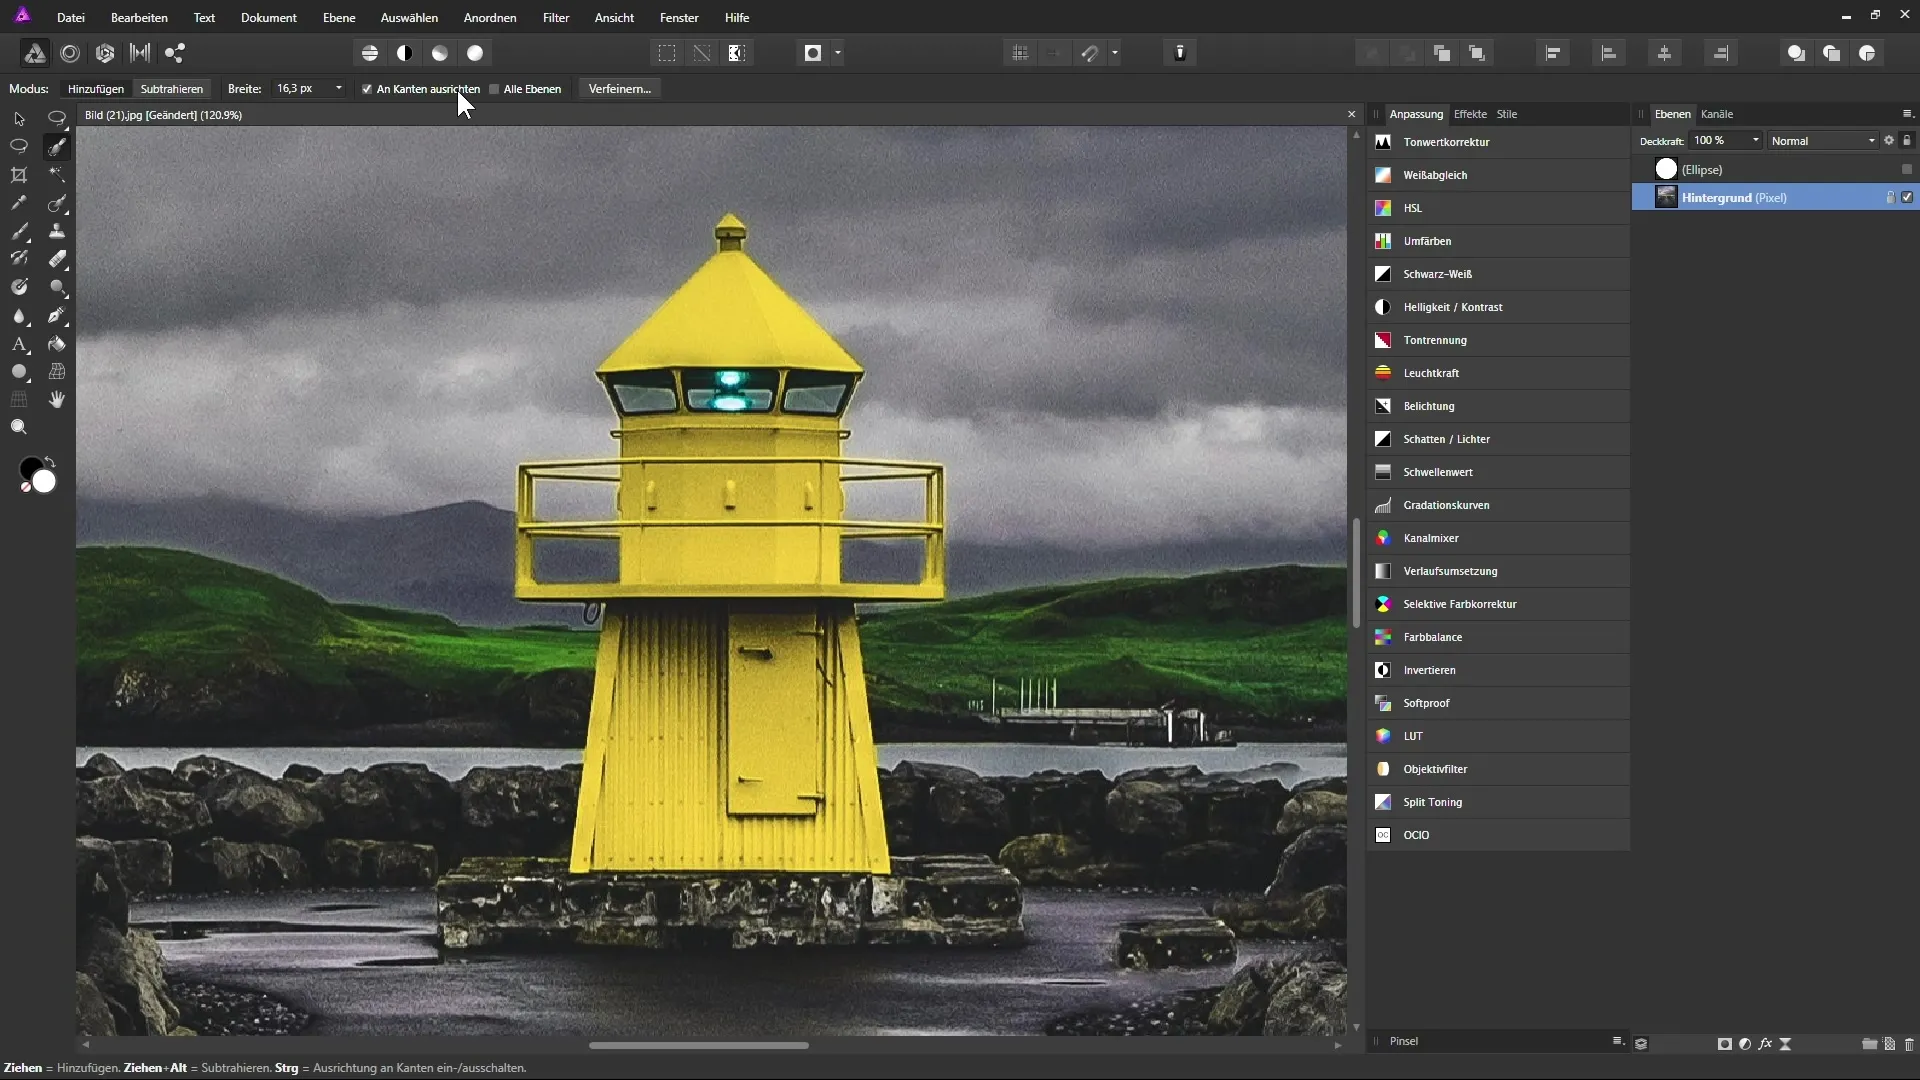Select the Hand view tool
The height and width of the screenshot is (1080, 1920).
point(57,400)
